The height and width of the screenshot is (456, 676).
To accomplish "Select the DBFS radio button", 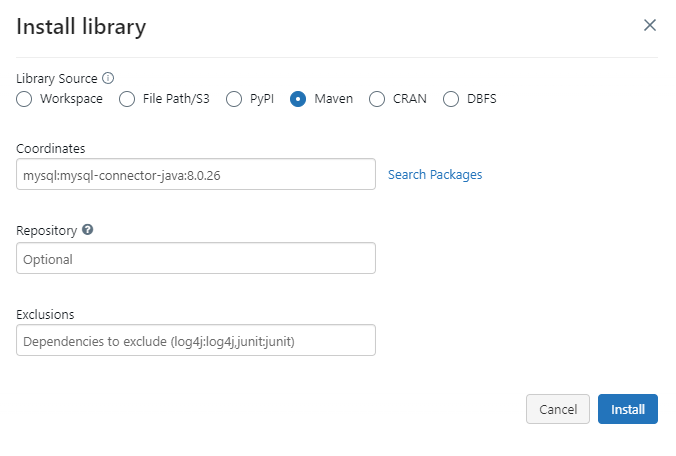I will pyautogui.click(x=451, y=99).
